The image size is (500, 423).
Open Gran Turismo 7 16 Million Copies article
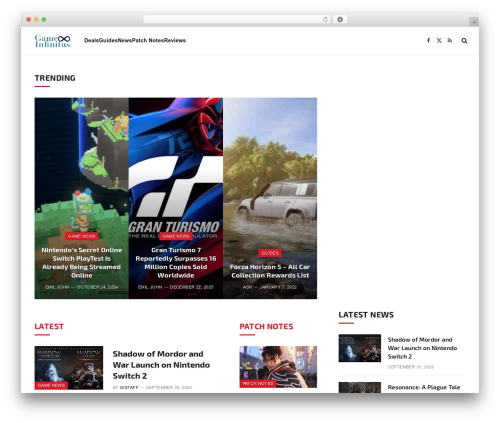coord(176,263)
